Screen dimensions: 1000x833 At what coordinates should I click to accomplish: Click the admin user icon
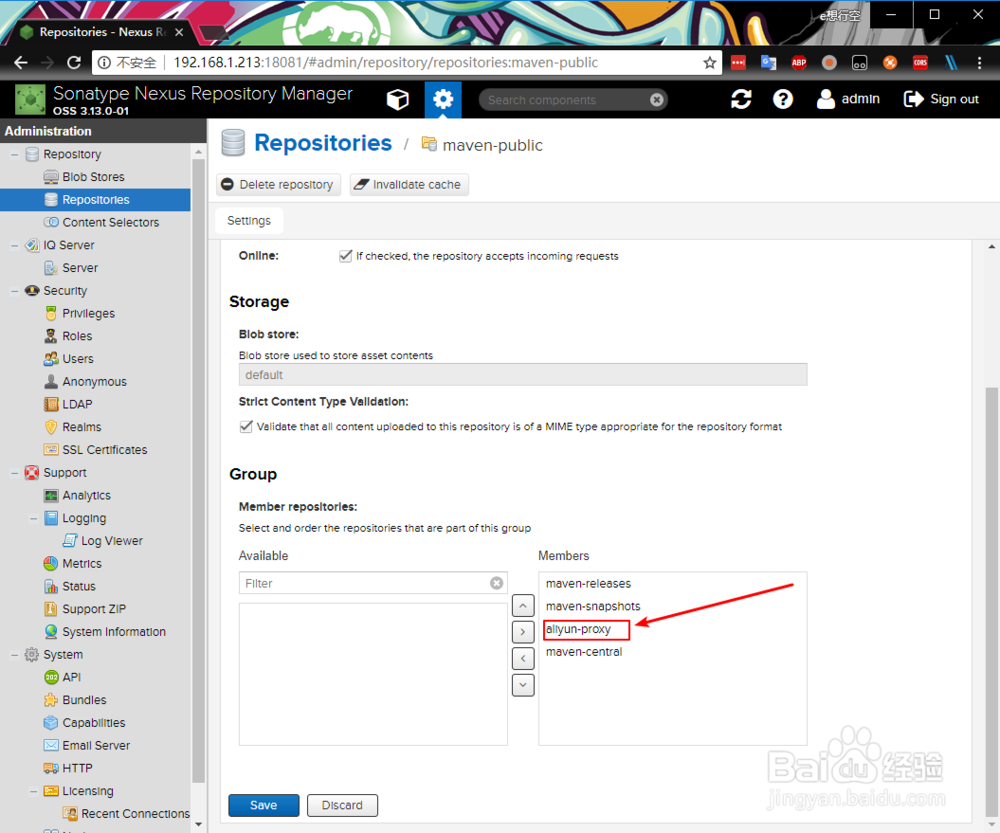pos(825,99)
